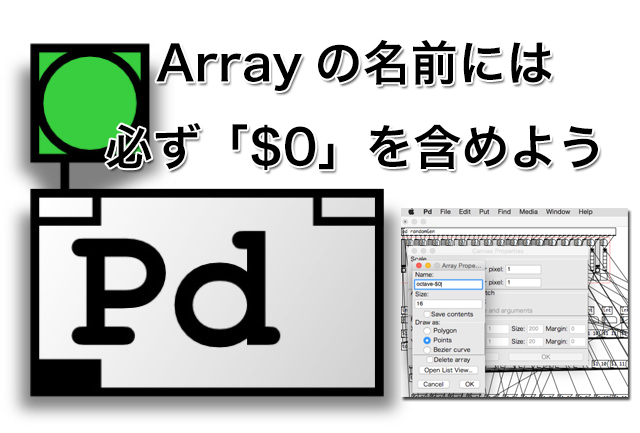This screenshot has height=433, width=640.
Task: Enable the Save contents checkbox
Action: pyautogui.click(x=427, y=314)
